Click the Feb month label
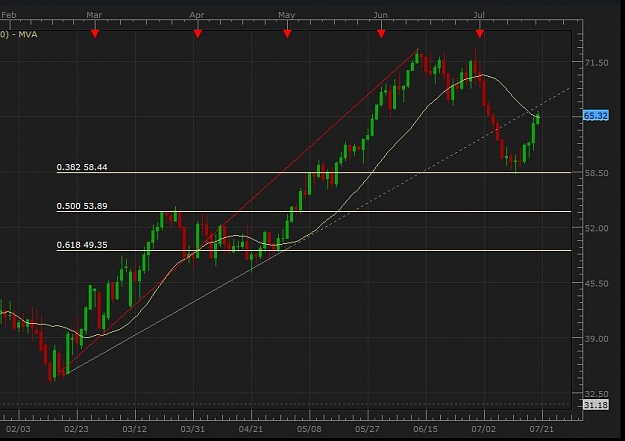 click(x=9, y=15)
